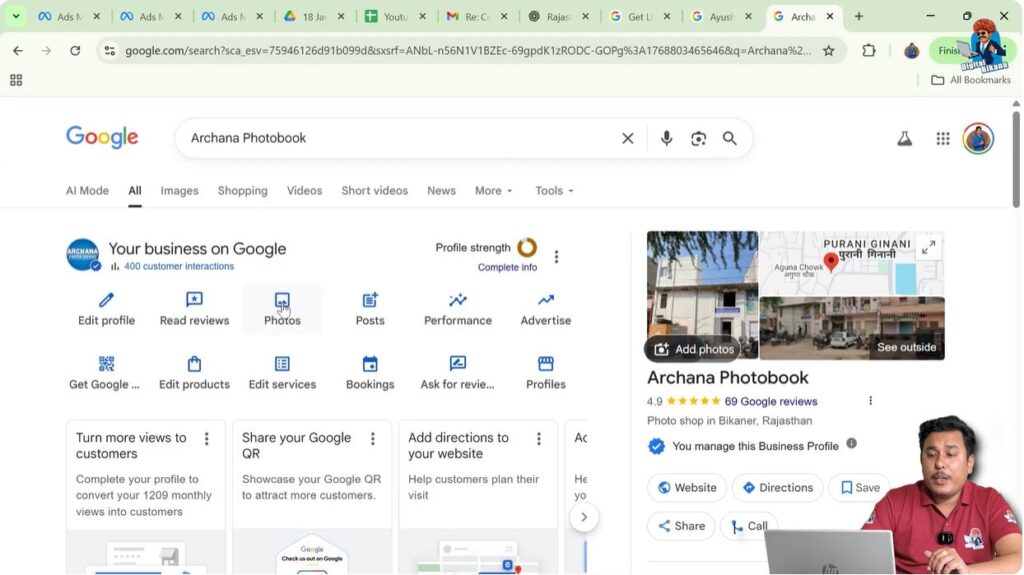1024x575 pixels.
Task: Expand the More search filters dropdown
Action: click(494, 191)
